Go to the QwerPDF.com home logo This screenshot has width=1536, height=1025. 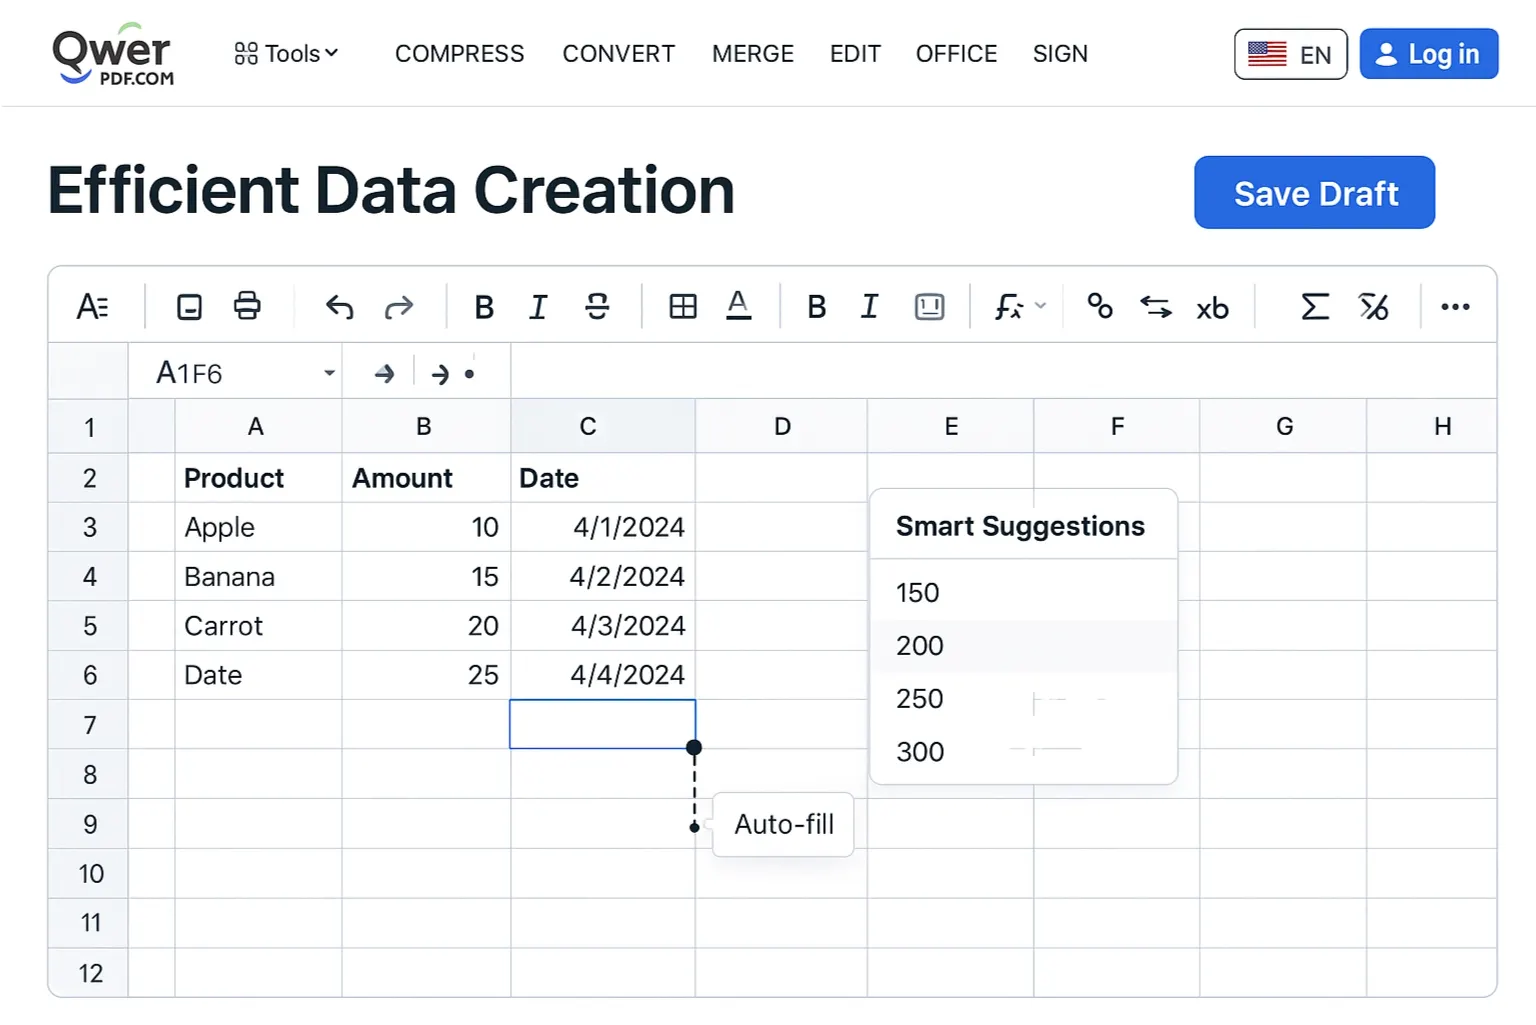tap(112, 54)
